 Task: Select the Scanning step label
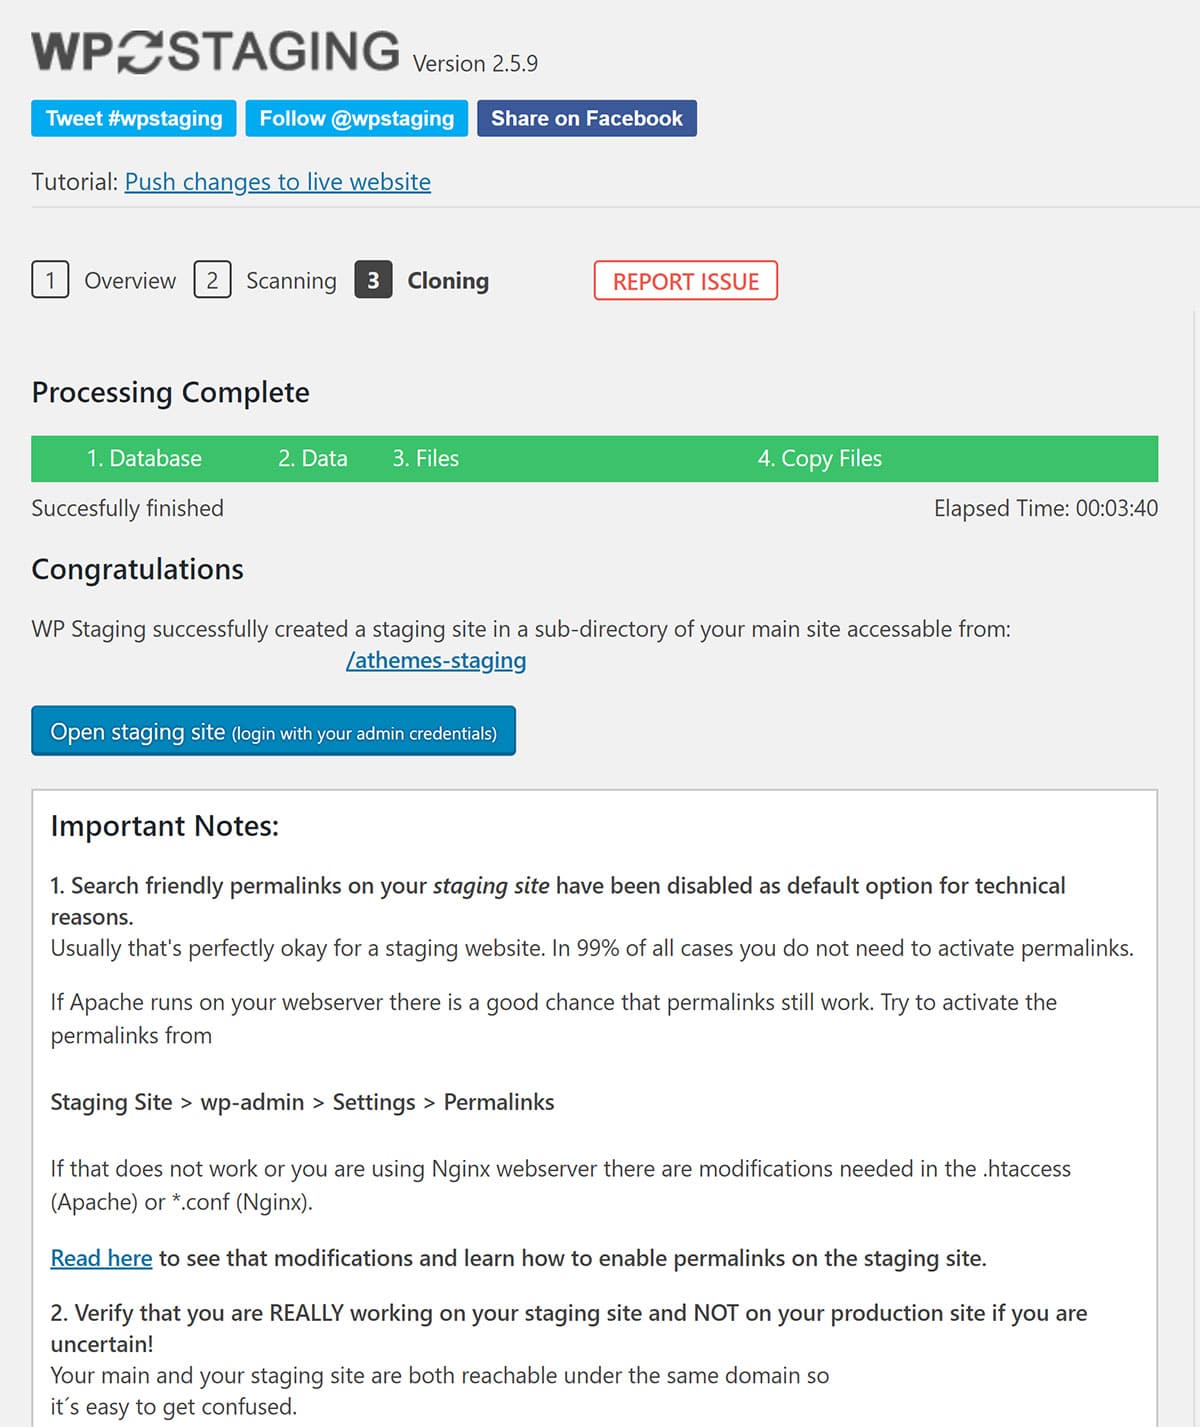click(291, 281)
